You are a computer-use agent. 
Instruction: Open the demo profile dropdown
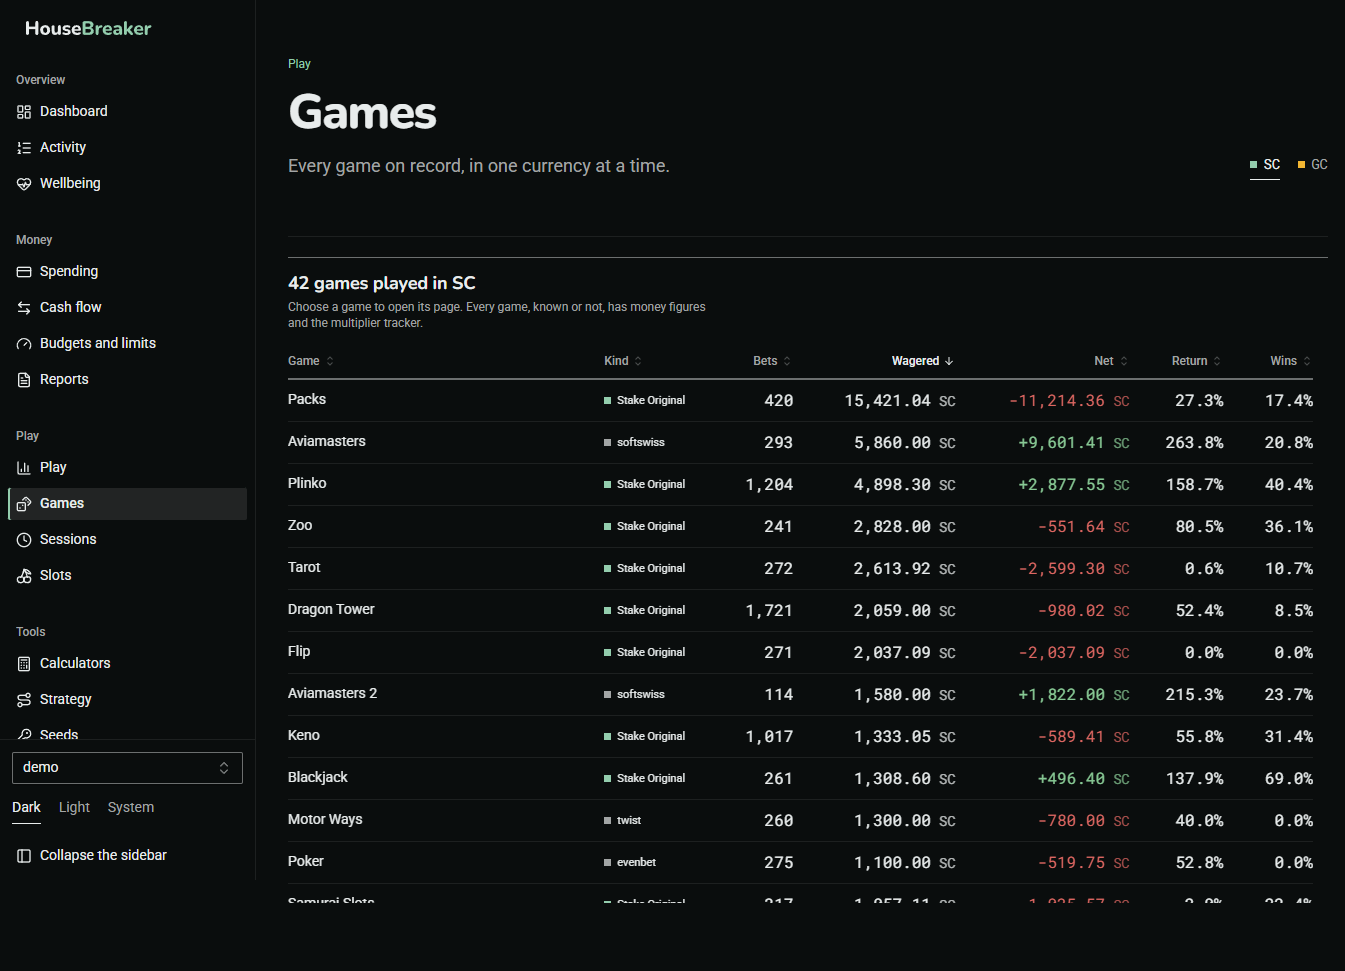(x=127, y=768)
